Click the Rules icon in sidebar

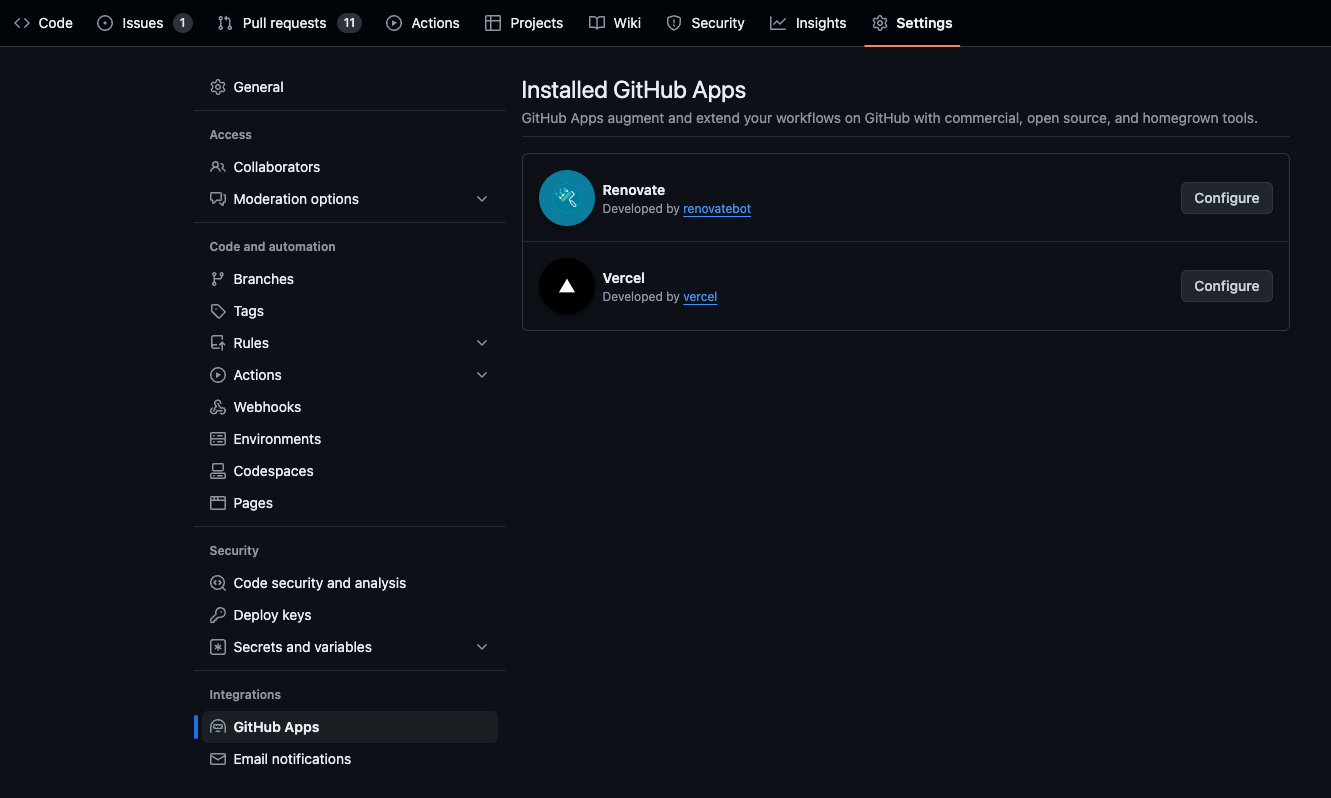pos(218,343)
